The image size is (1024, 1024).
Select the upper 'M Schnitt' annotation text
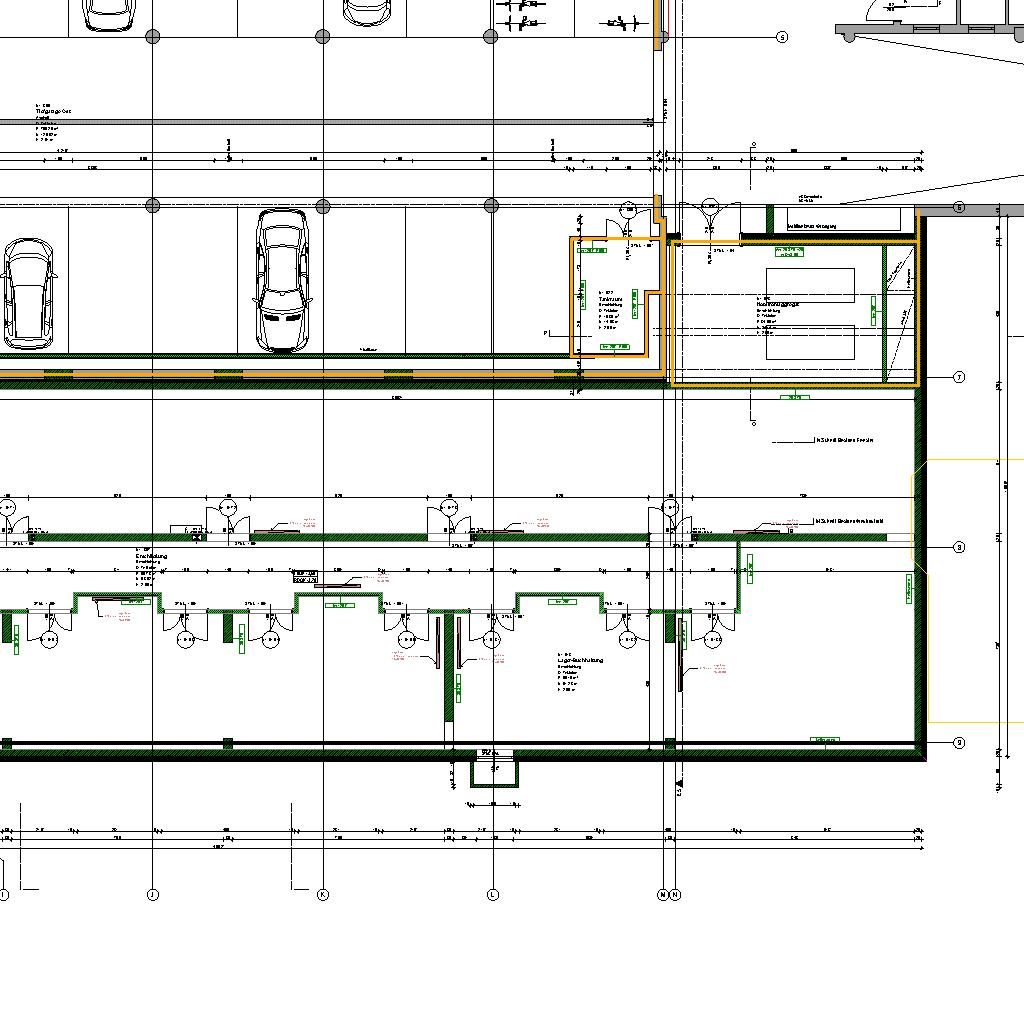[844, 440]
